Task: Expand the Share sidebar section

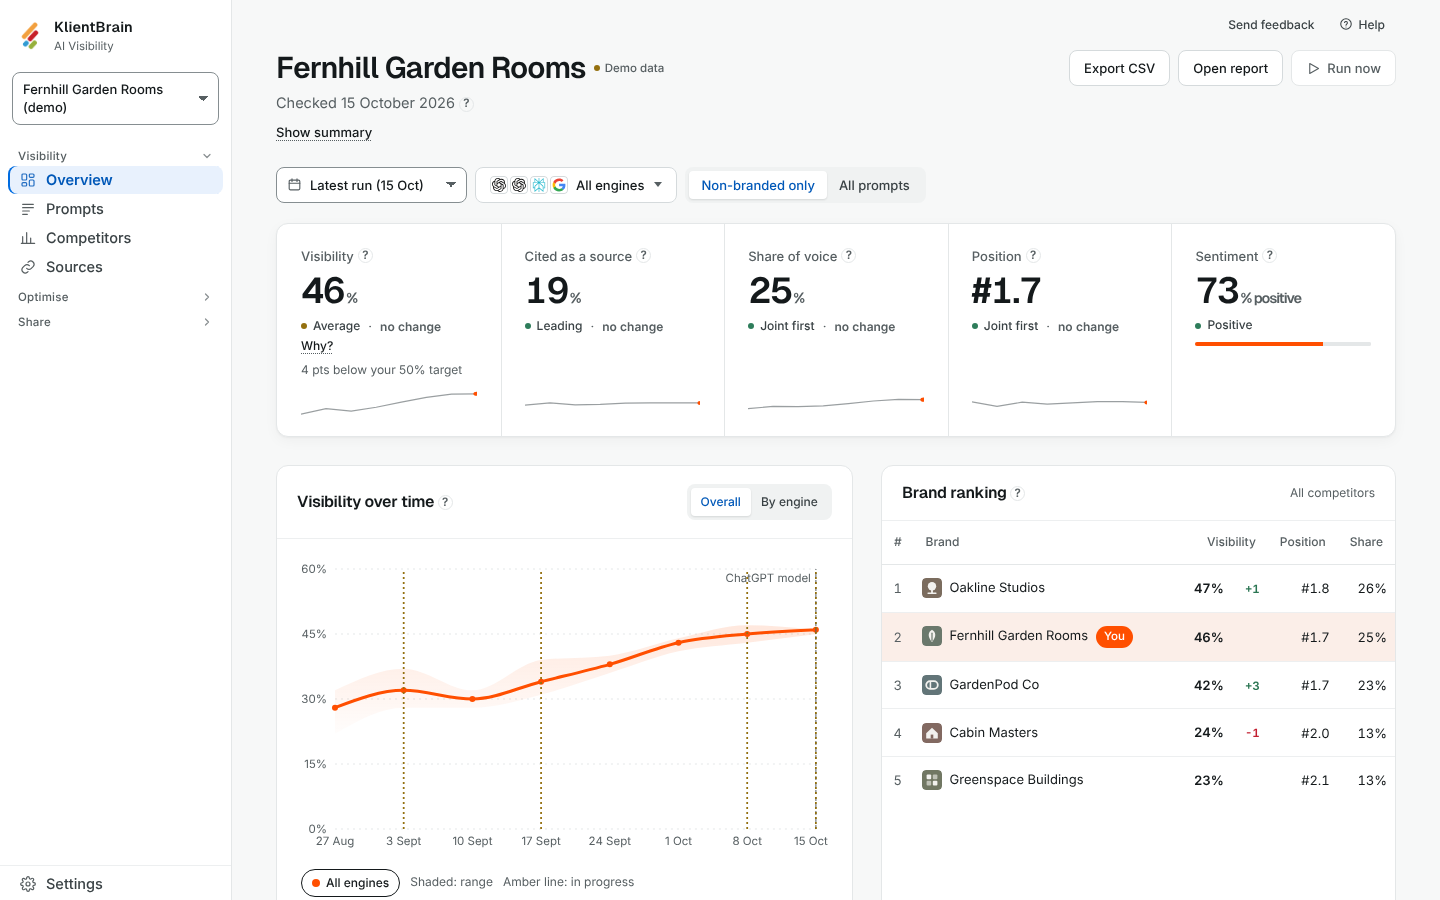Action: [115, 322]
